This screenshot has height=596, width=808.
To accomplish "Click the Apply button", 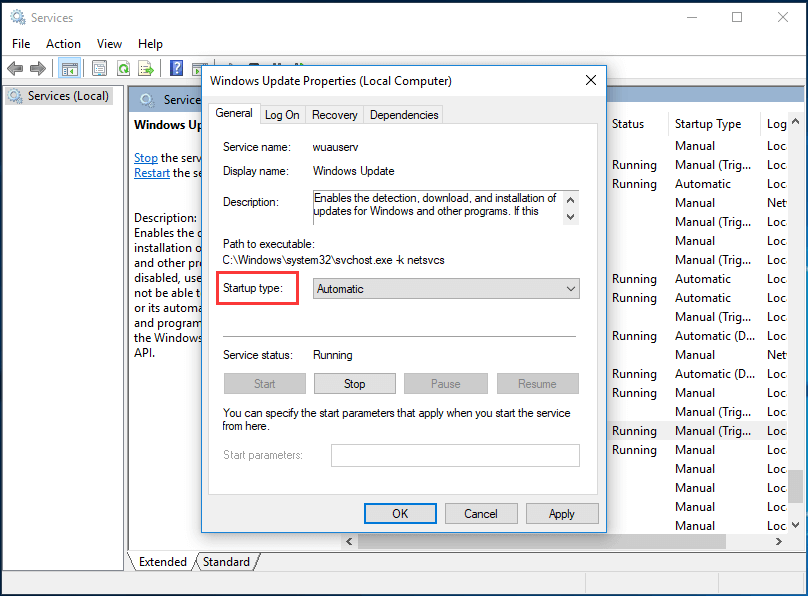I will 562,514.
